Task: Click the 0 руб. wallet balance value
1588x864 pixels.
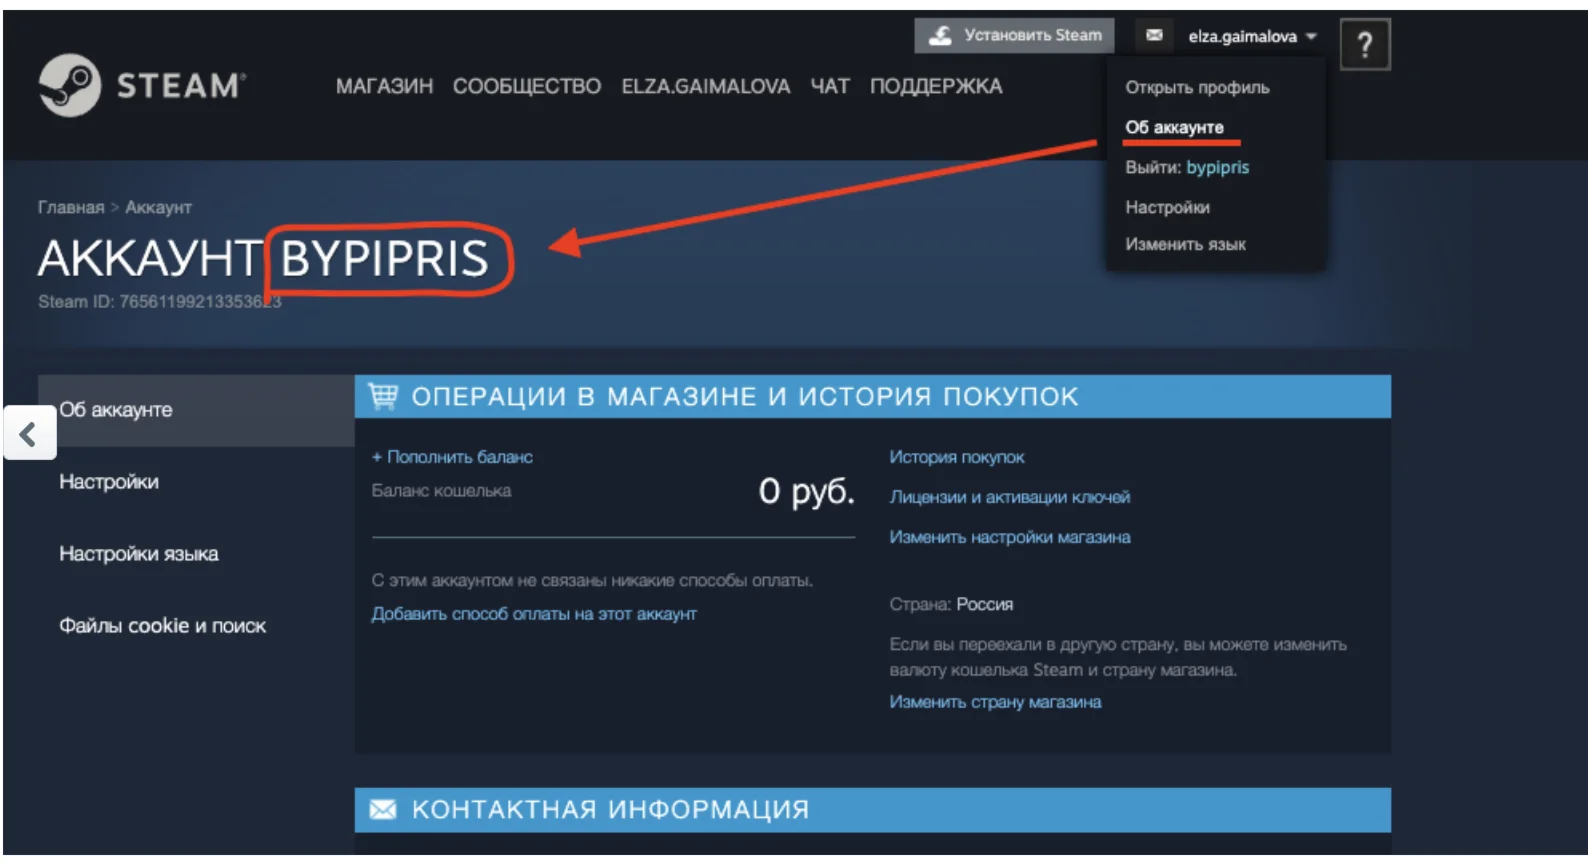Action: coord(807,491)
